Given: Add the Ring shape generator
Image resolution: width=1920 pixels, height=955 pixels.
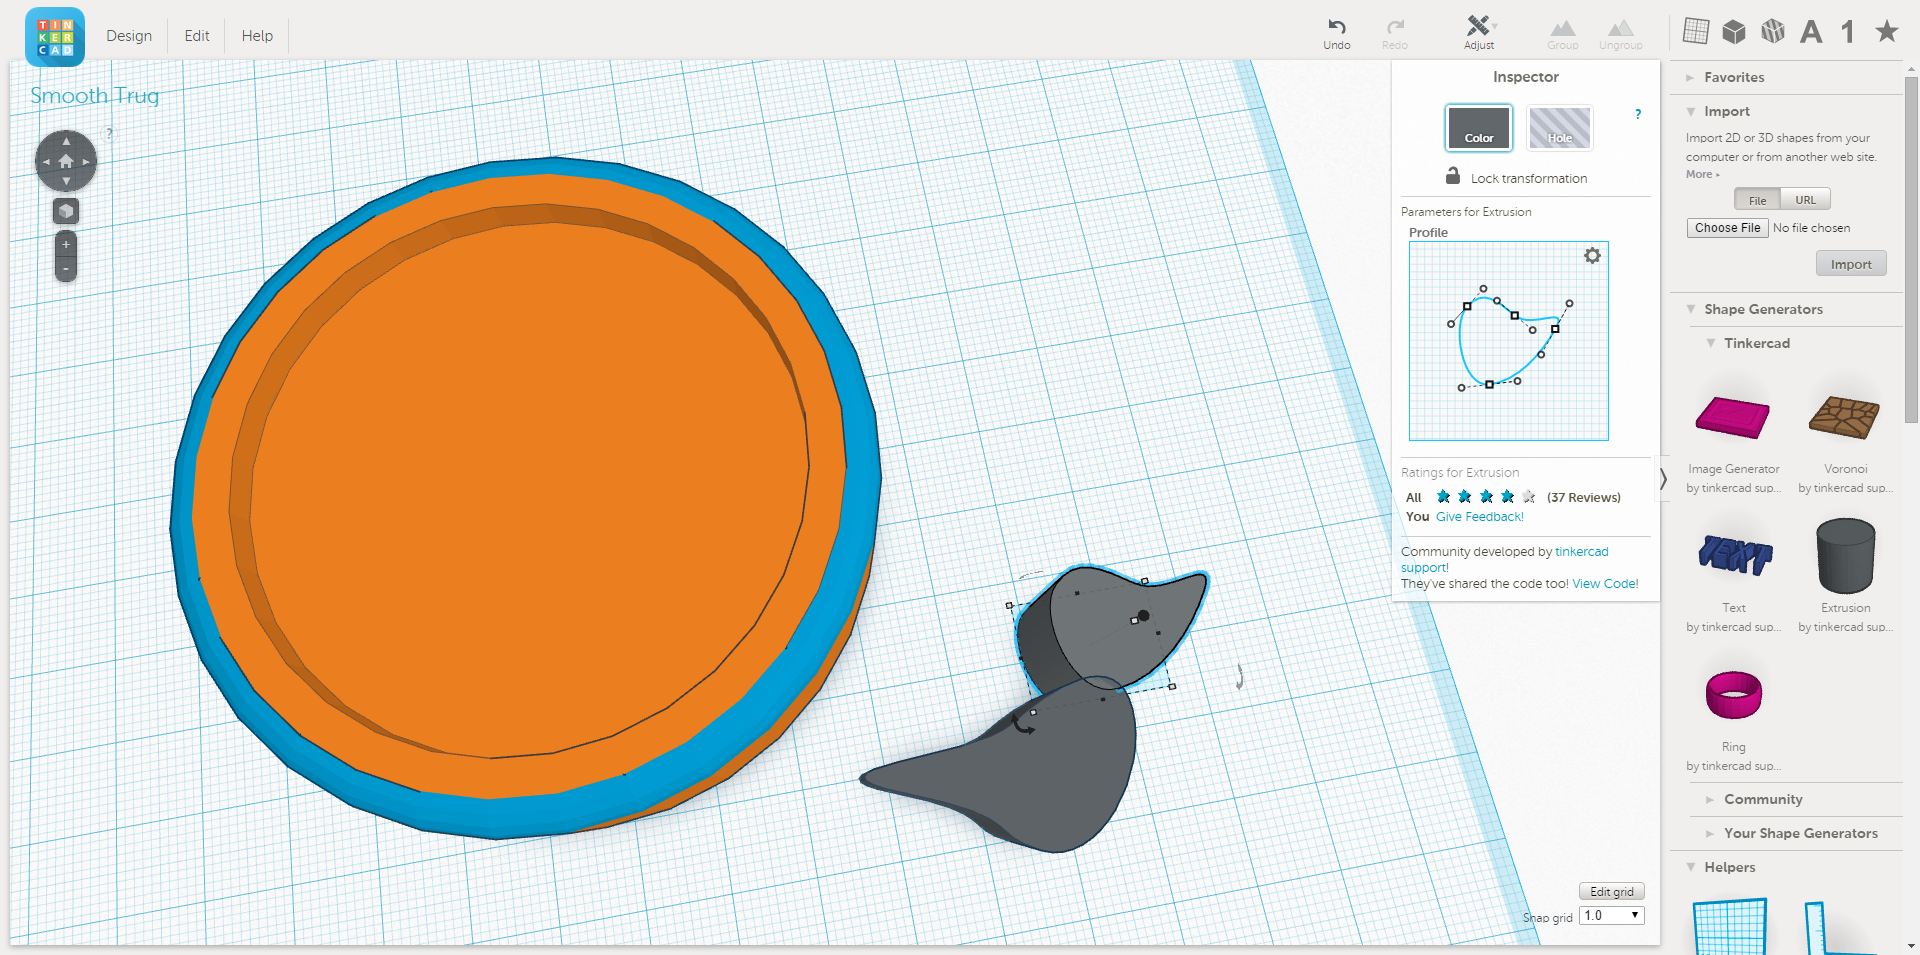Looking at the screenshot, I should (1734, 695).
